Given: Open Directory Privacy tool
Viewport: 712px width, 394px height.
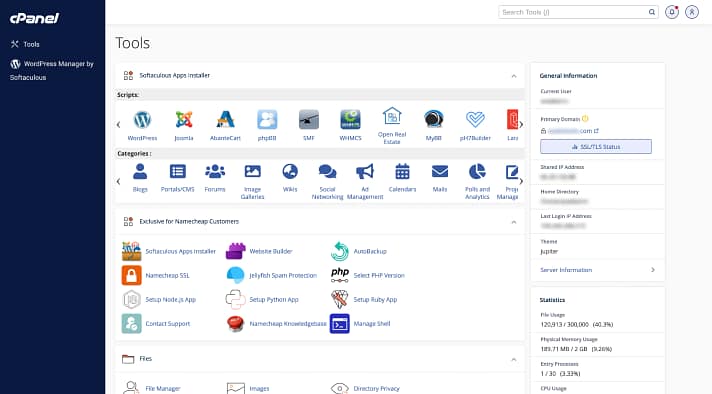Looking at the screenshot, I should click(x=376, y=389).
